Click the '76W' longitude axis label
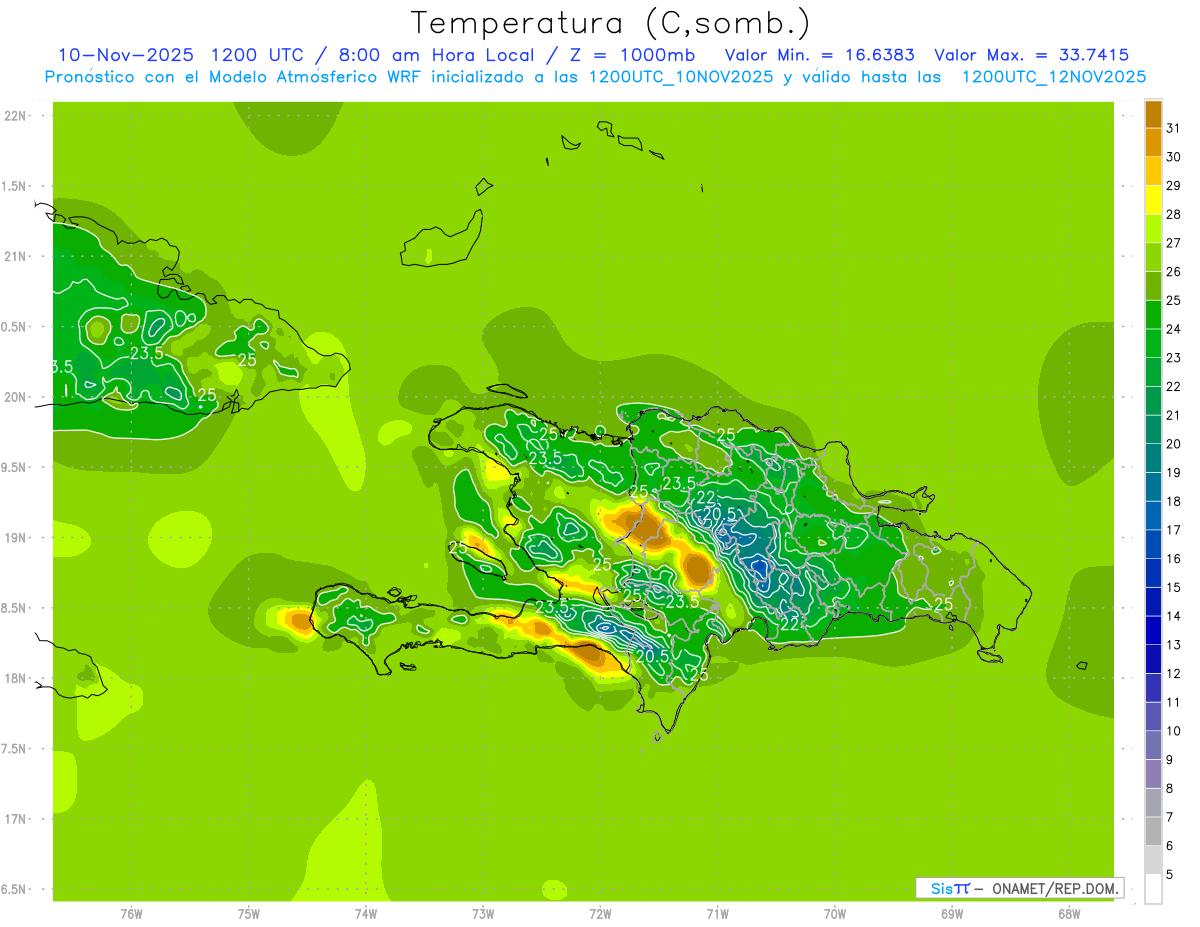 pos(131,914)
